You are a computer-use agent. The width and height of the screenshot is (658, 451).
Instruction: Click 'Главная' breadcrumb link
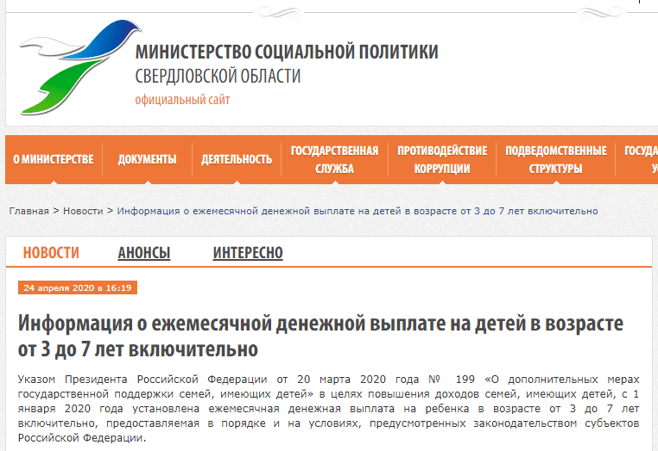coord(29,211)
